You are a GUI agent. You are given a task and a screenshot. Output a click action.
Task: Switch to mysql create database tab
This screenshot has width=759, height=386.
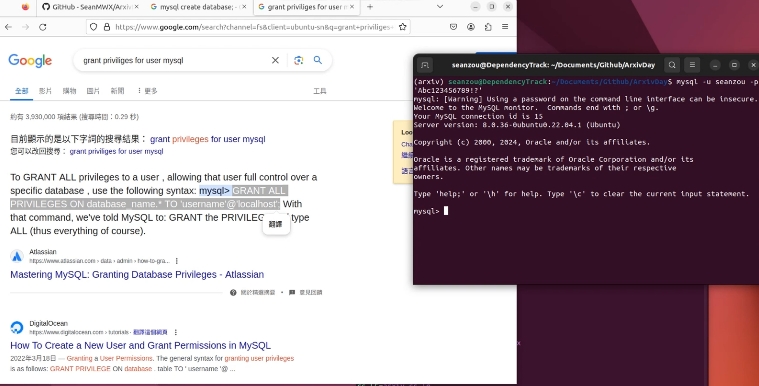tap(197, 7)
